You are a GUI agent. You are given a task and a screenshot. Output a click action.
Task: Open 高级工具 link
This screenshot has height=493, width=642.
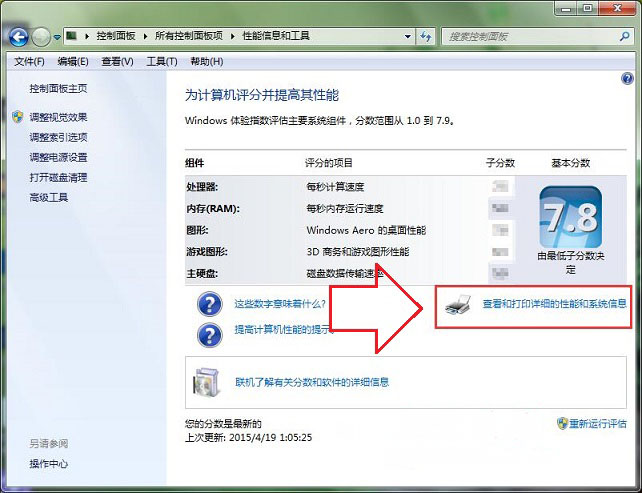pyautogui.click(x=48, y=197)
